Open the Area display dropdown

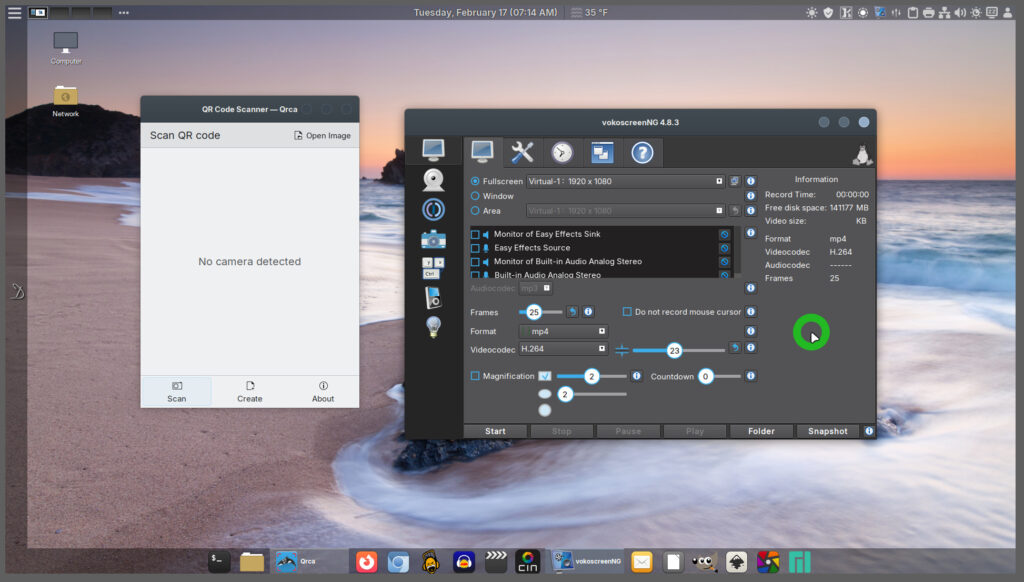tap(626, 210)
